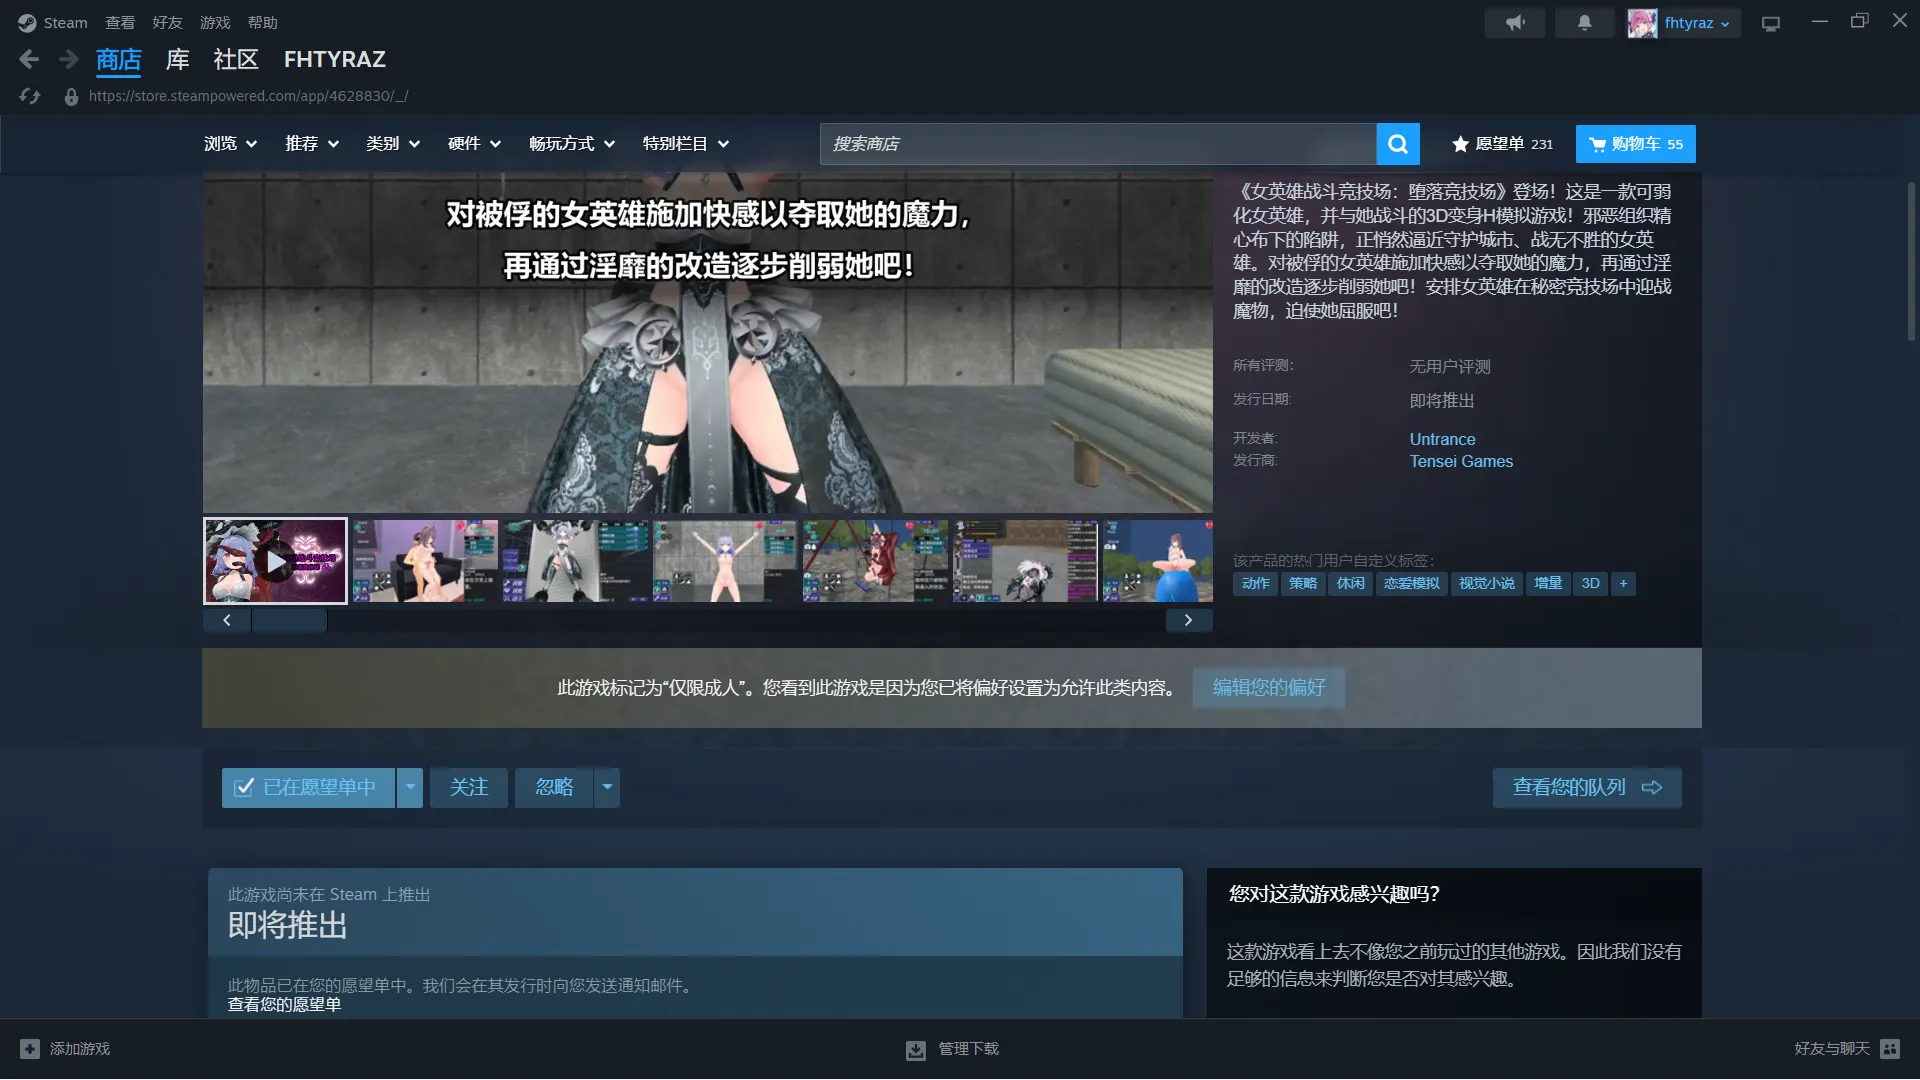The image size is (1920, 1080).
Task: Expand the dropdown beside 已在愿望单中
Action: pos(410,788)
